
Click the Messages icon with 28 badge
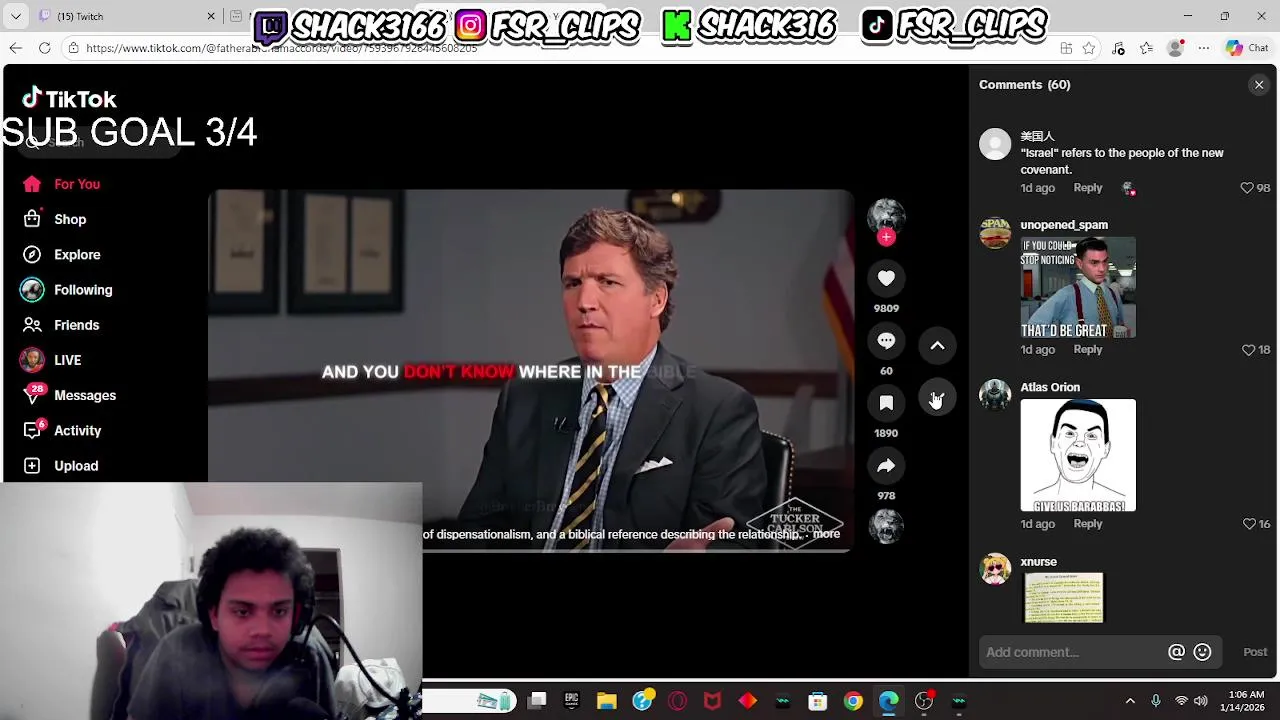click(x=32, y=395)
